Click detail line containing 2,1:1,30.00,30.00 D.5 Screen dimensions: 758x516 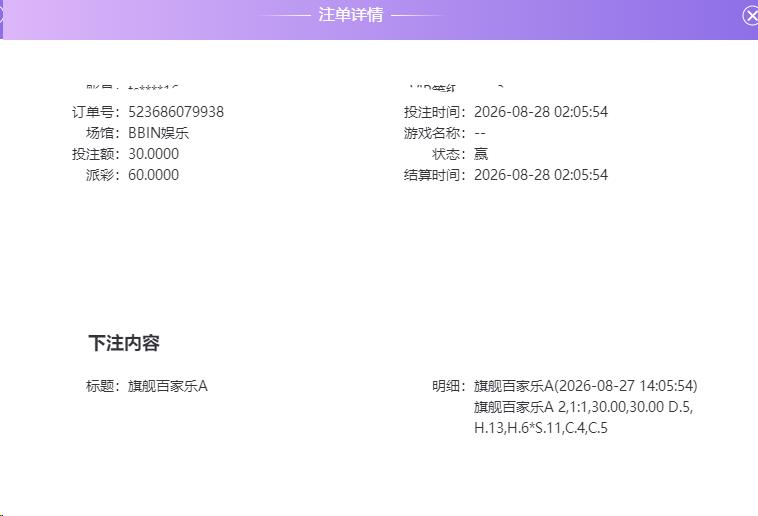(583, 407)
